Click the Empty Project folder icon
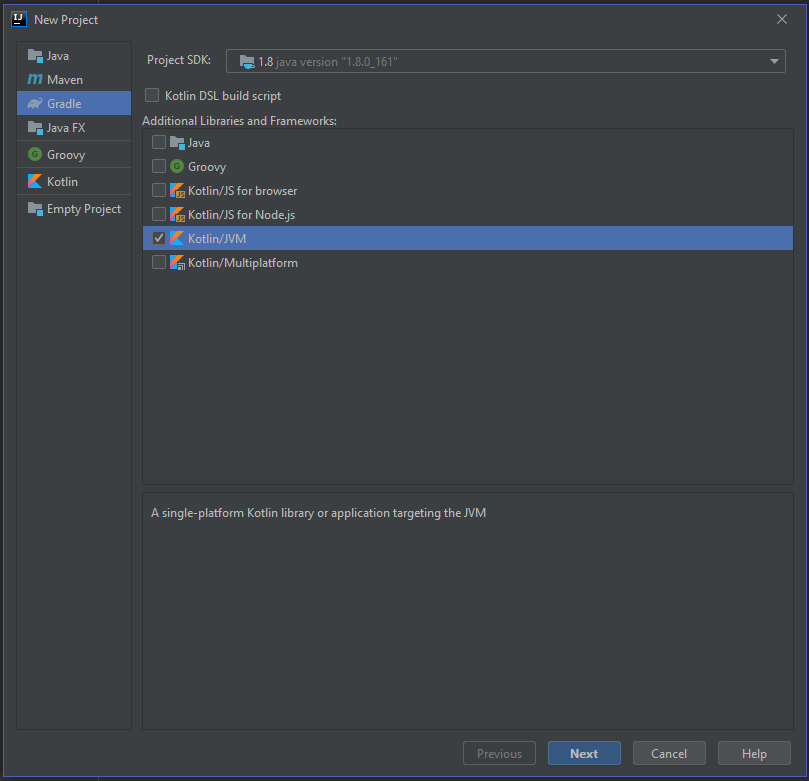This screenshot has height=781, width=809. coord(35,209)
